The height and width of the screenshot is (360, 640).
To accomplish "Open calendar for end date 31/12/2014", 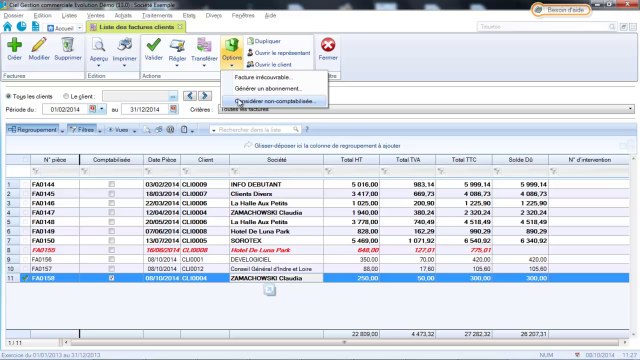I will click(x=173, y=109).
